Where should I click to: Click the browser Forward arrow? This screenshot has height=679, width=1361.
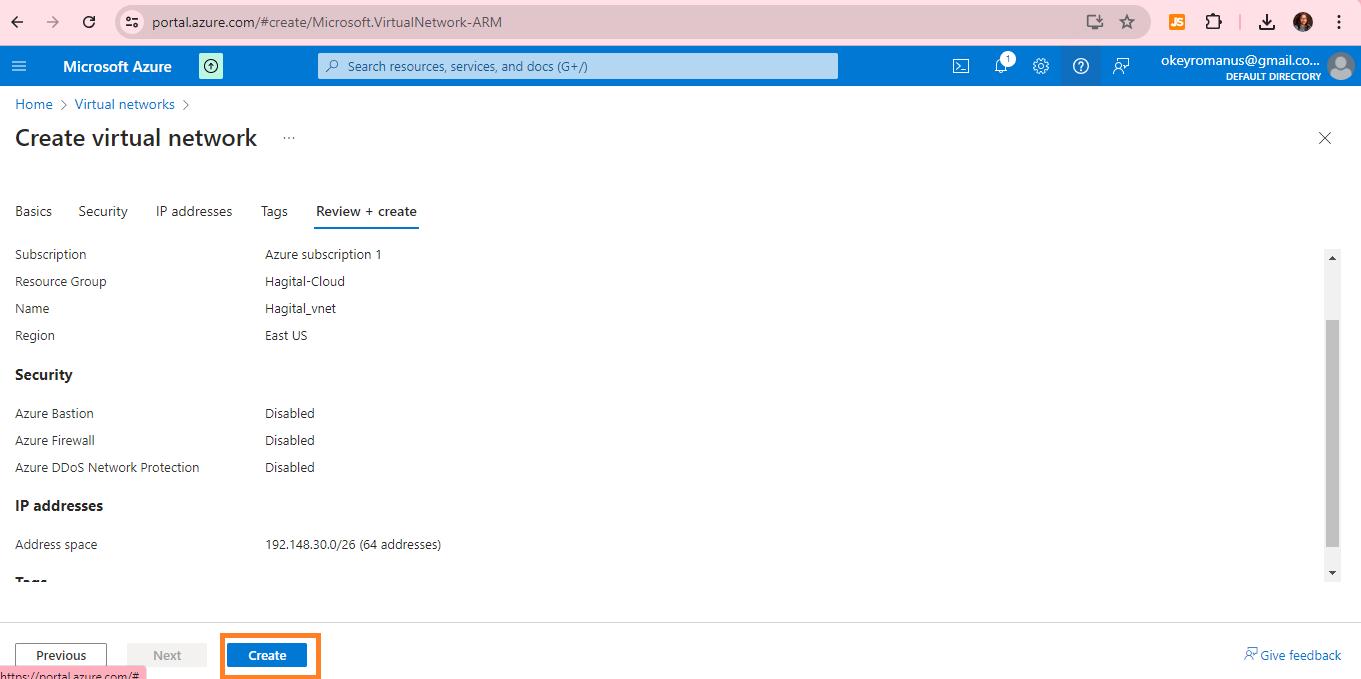53,21
